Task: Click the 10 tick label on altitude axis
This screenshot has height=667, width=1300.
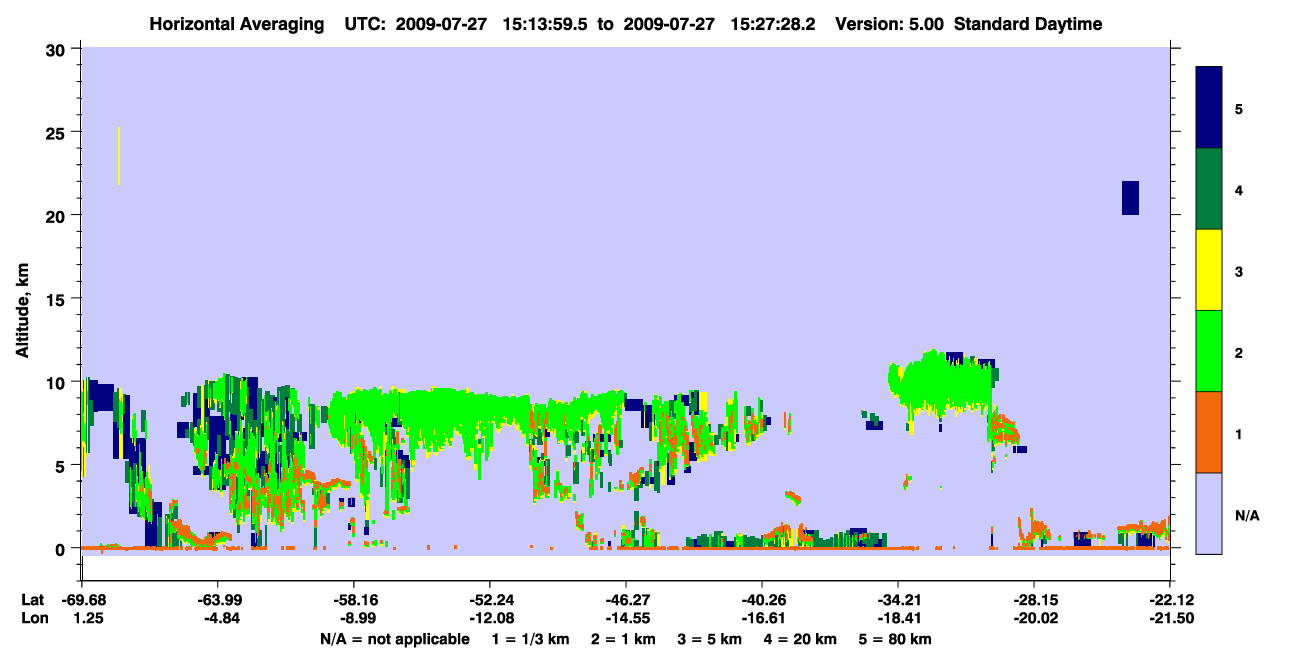Action: (58, 382)
